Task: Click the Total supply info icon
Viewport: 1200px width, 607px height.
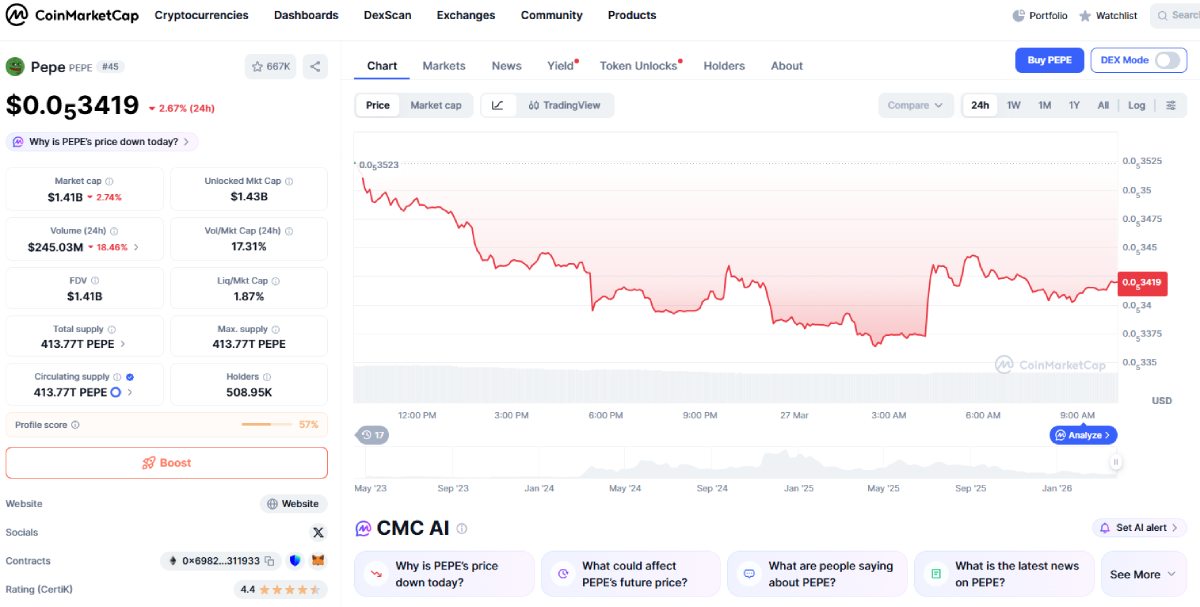Action: tap(112, 329)
